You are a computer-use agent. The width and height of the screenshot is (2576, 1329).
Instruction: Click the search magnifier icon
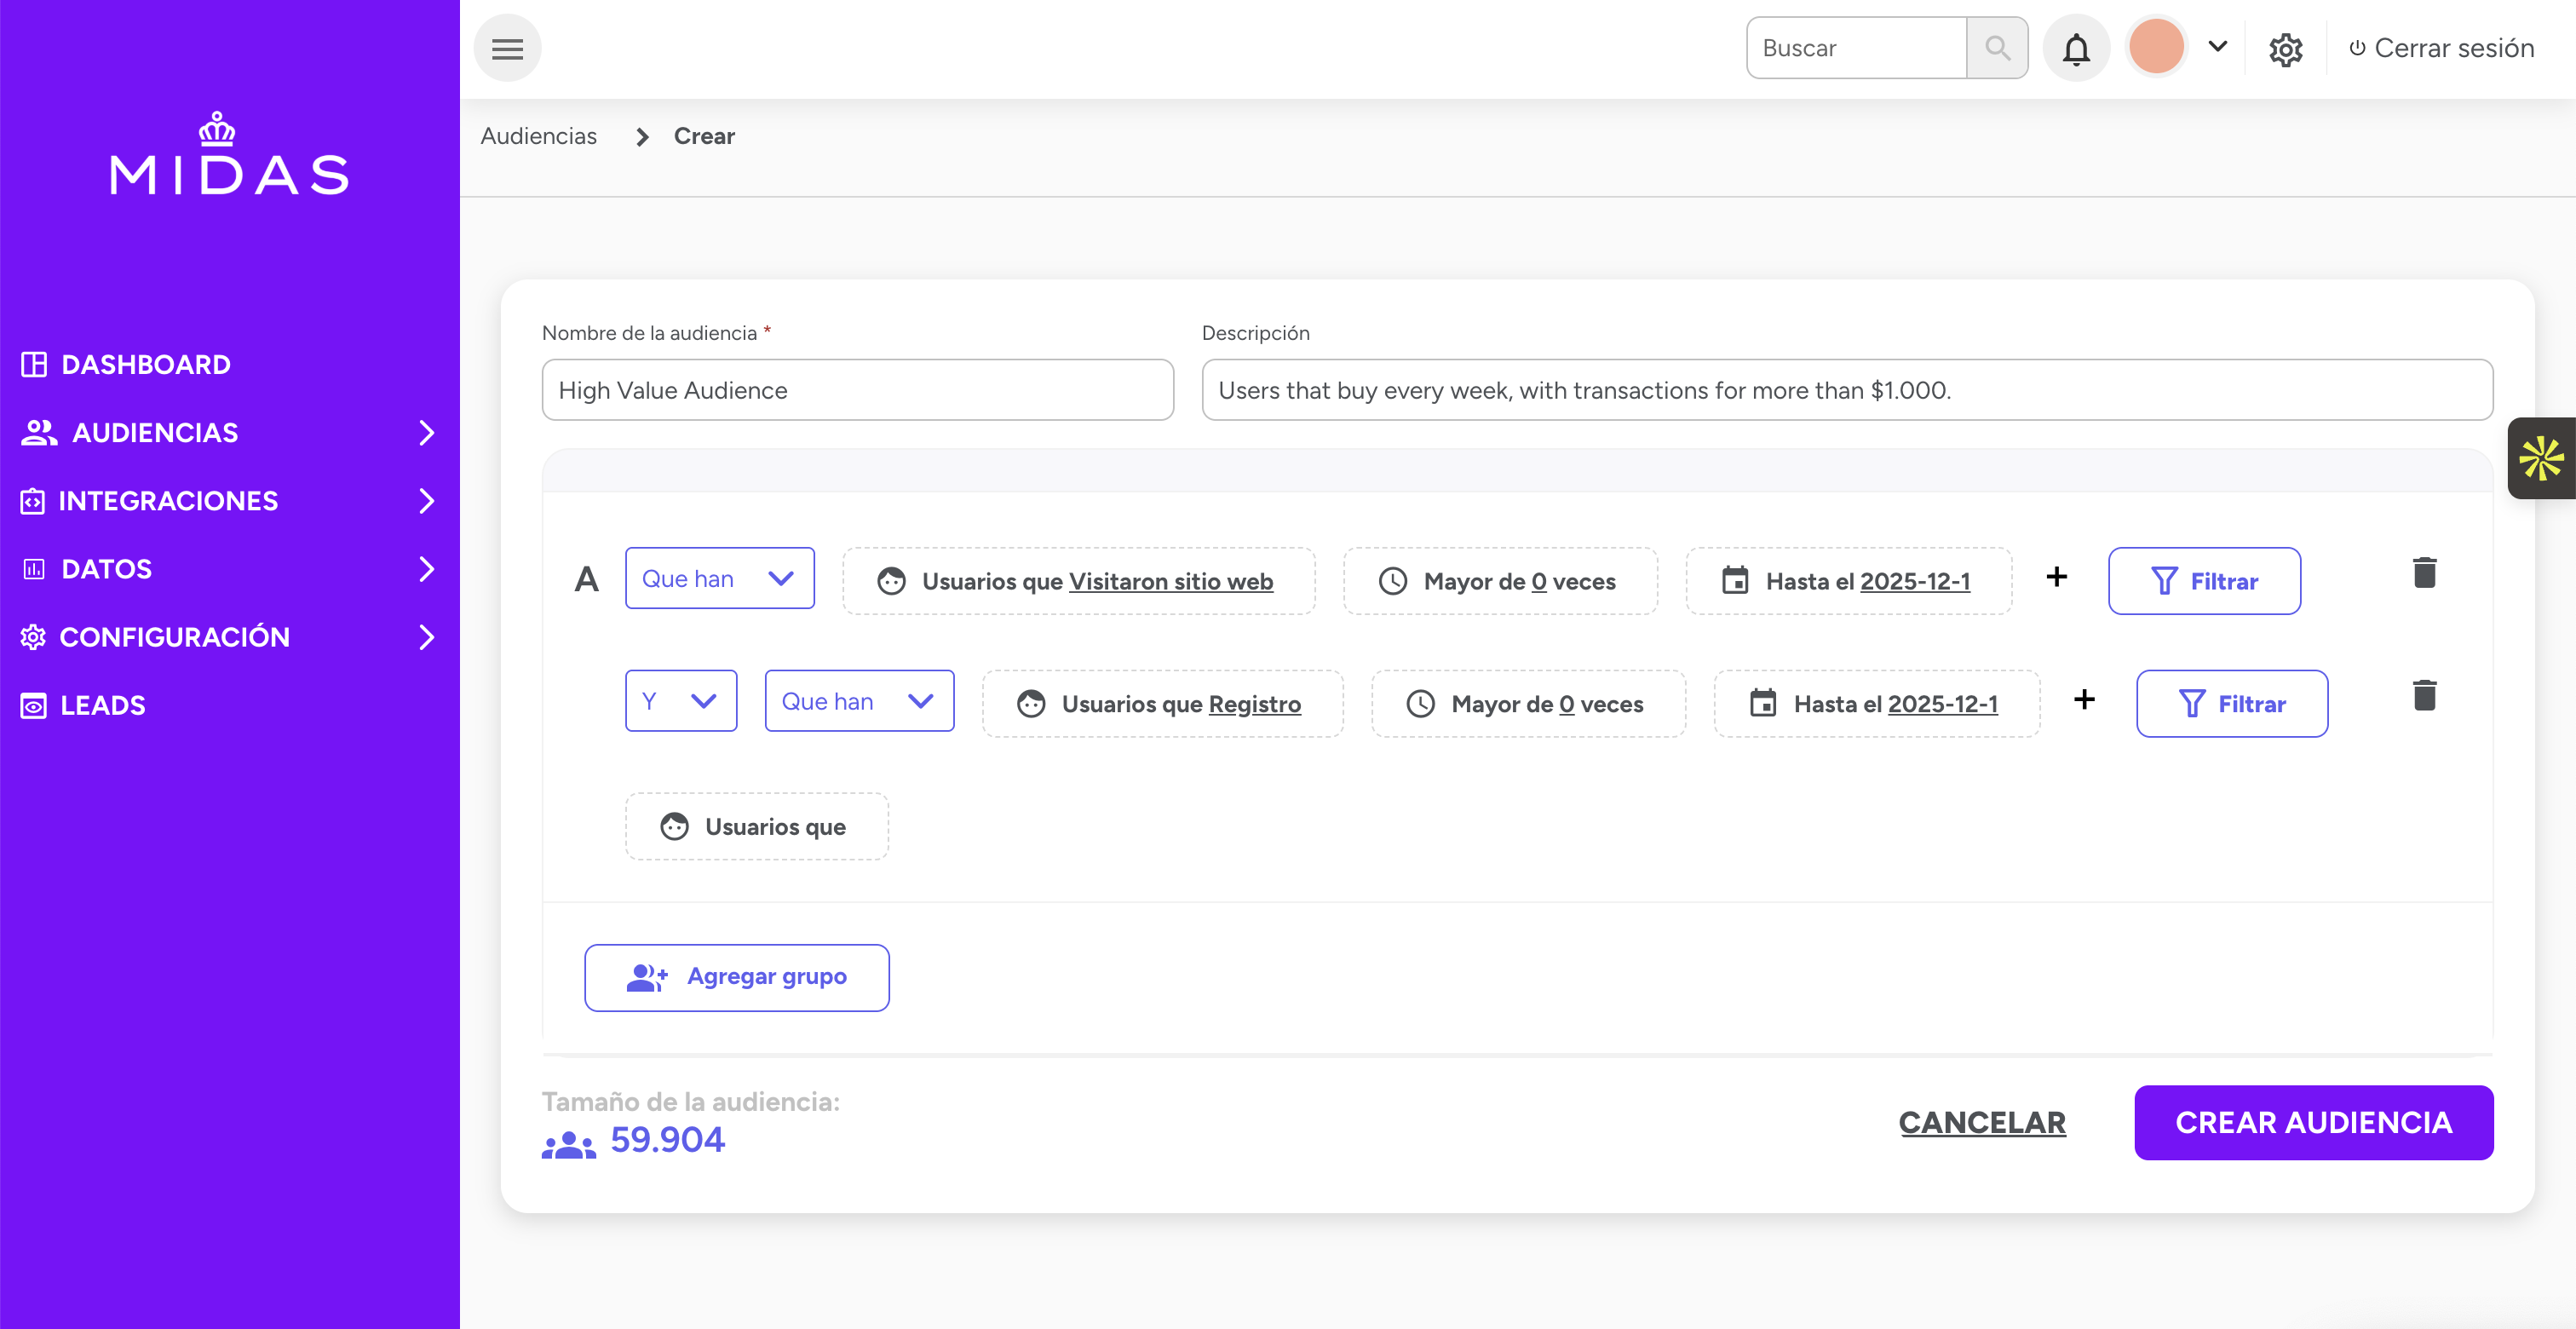pyautogui.click(x=1997, y=48)
